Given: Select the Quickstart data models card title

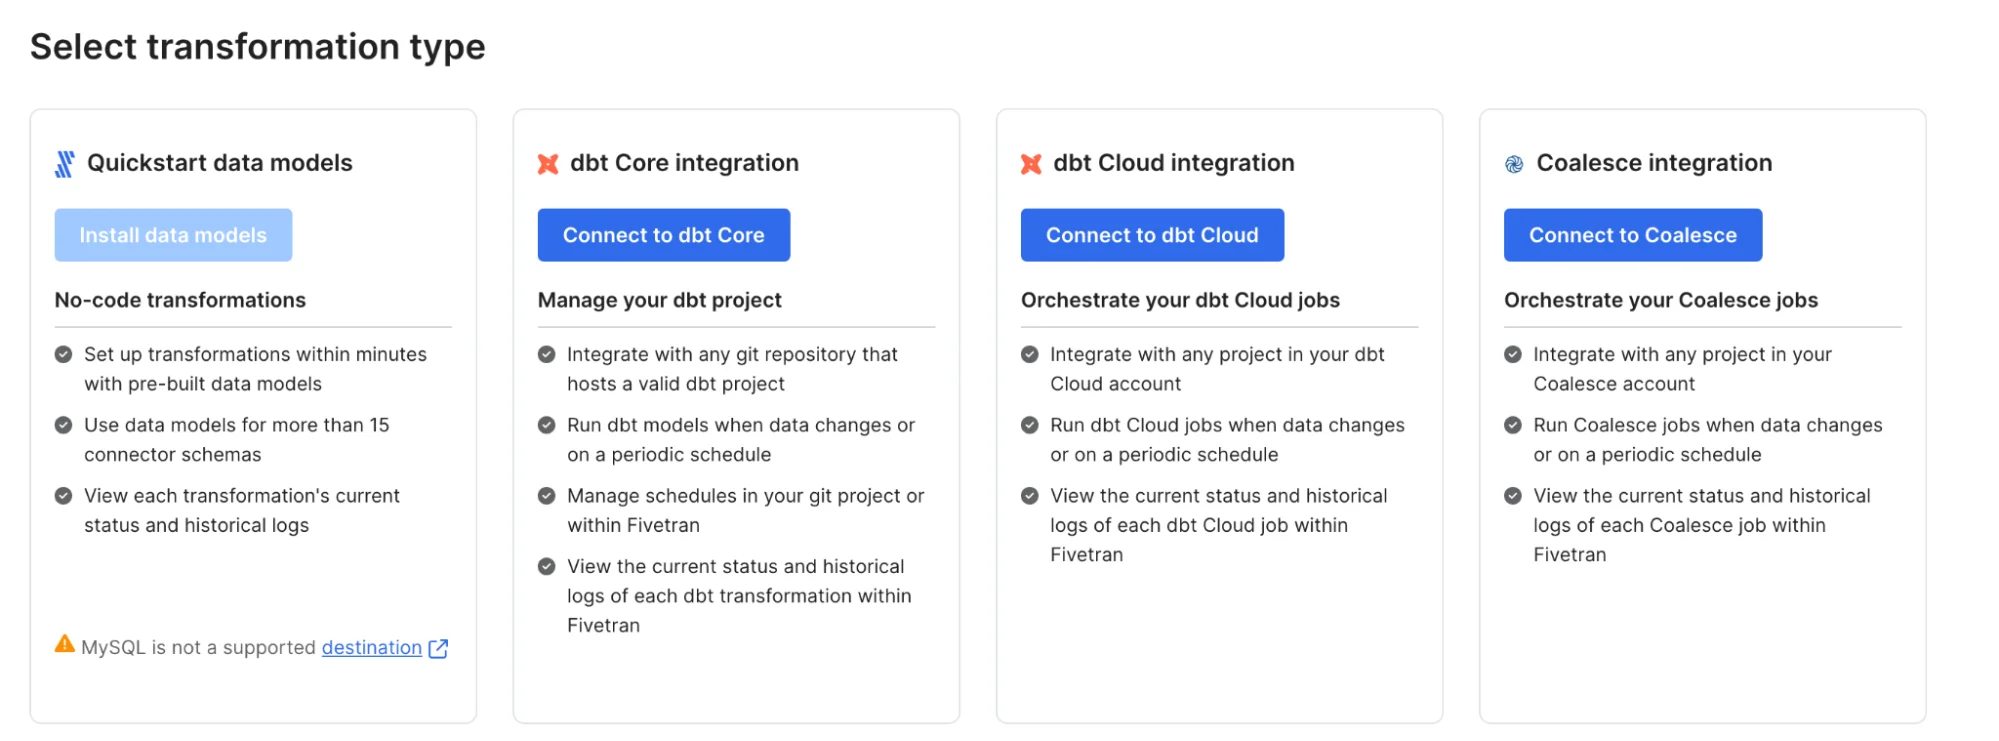Looking at the screenshot, I should pyautogui.click(x=219, y=163).
